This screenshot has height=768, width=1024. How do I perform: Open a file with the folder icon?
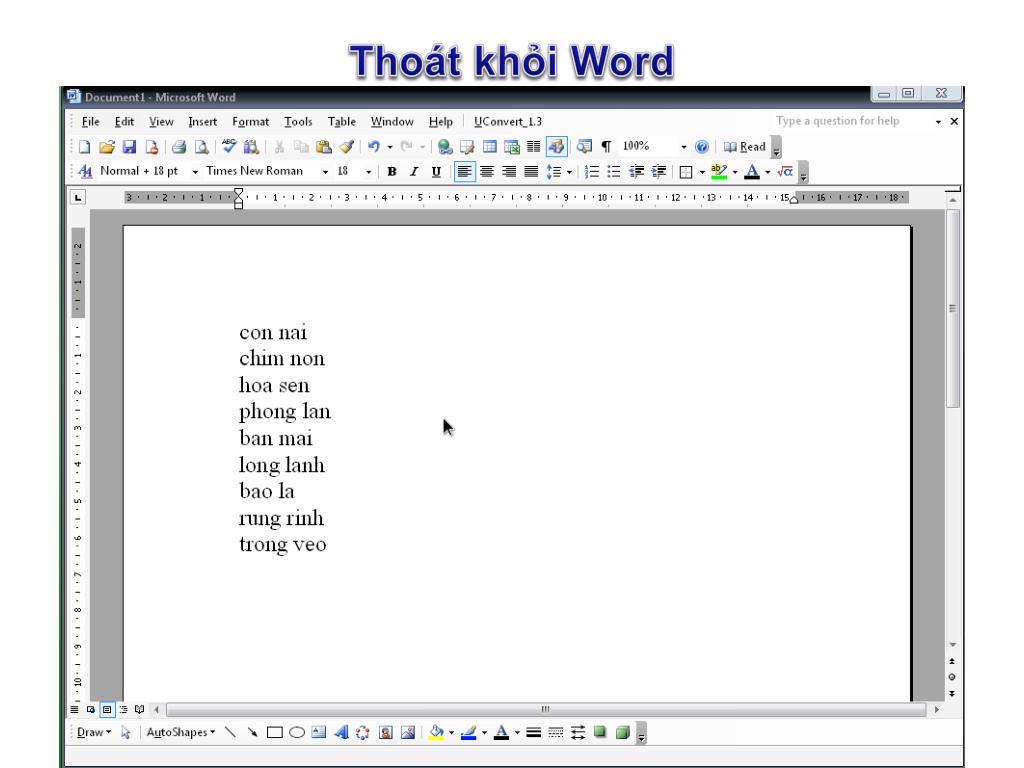(x=106, y=147)
